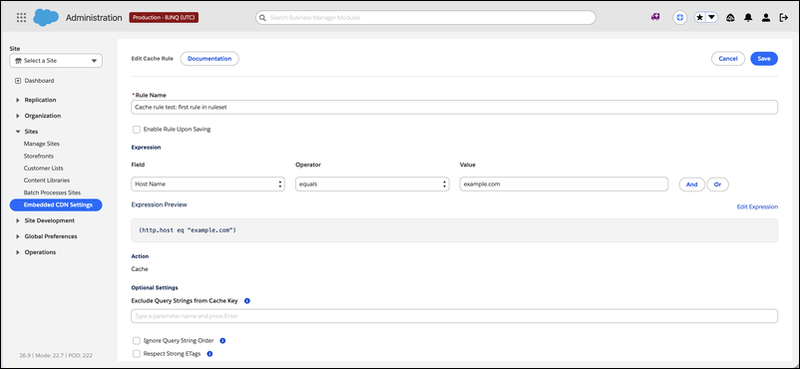The width and height of the screenshot is (800, 369).
Task: Check Ignore Query String Order
Action: 137,340
